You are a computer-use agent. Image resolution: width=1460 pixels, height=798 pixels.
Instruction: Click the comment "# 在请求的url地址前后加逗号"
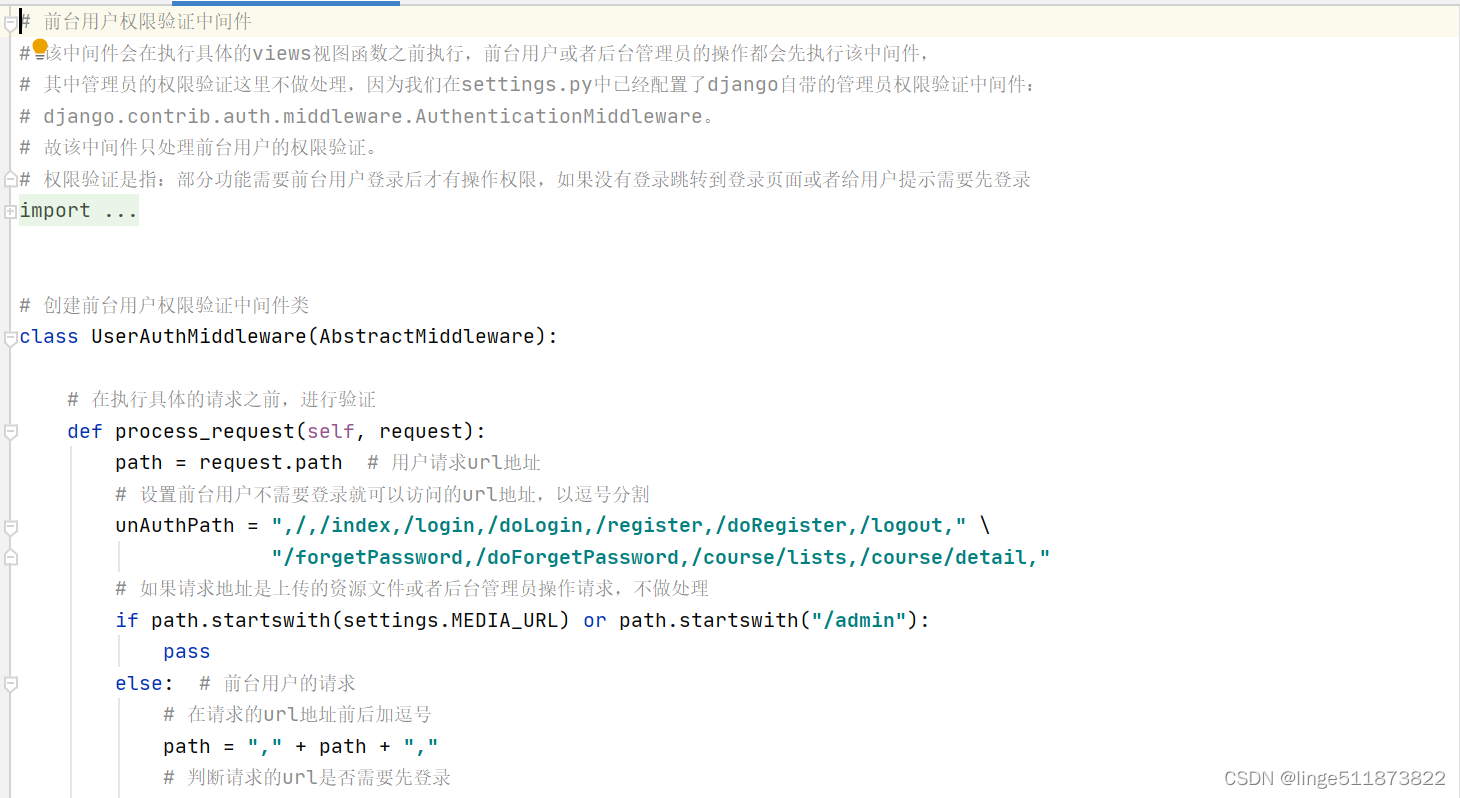pyautogui.click(x=297, y=715)
